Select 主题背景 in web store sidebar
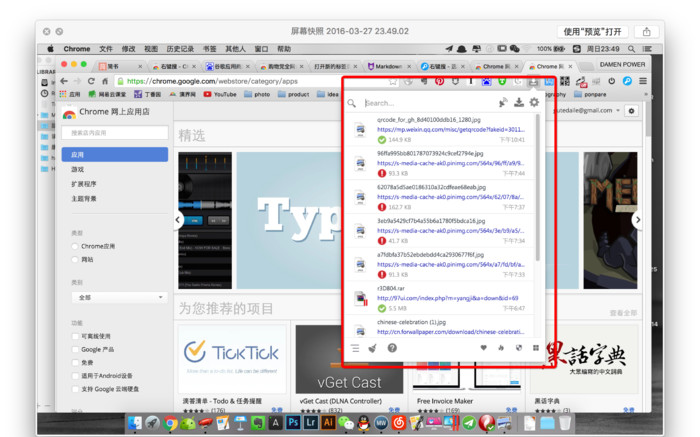700x437 pixels. click(x=83, y=199)
